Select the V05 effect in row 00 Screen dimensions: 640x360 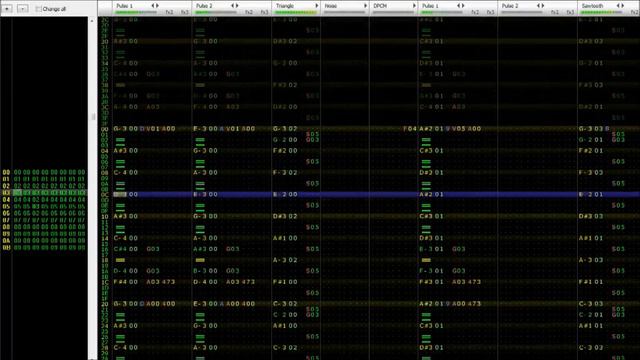(458, 129)
